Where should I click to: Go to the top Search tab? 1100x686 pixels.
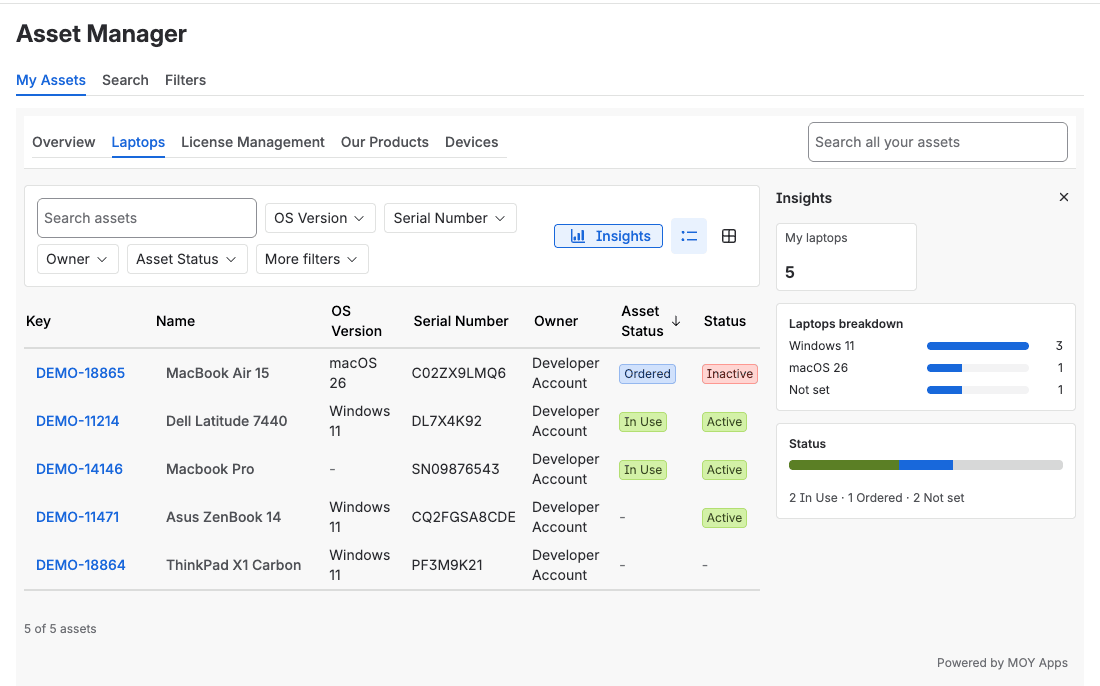click(125, 80)
